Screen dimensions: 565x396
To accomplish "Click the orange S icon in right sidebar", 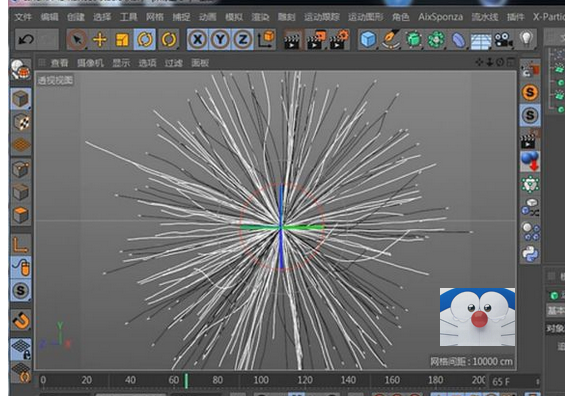I will click(530, 93).
